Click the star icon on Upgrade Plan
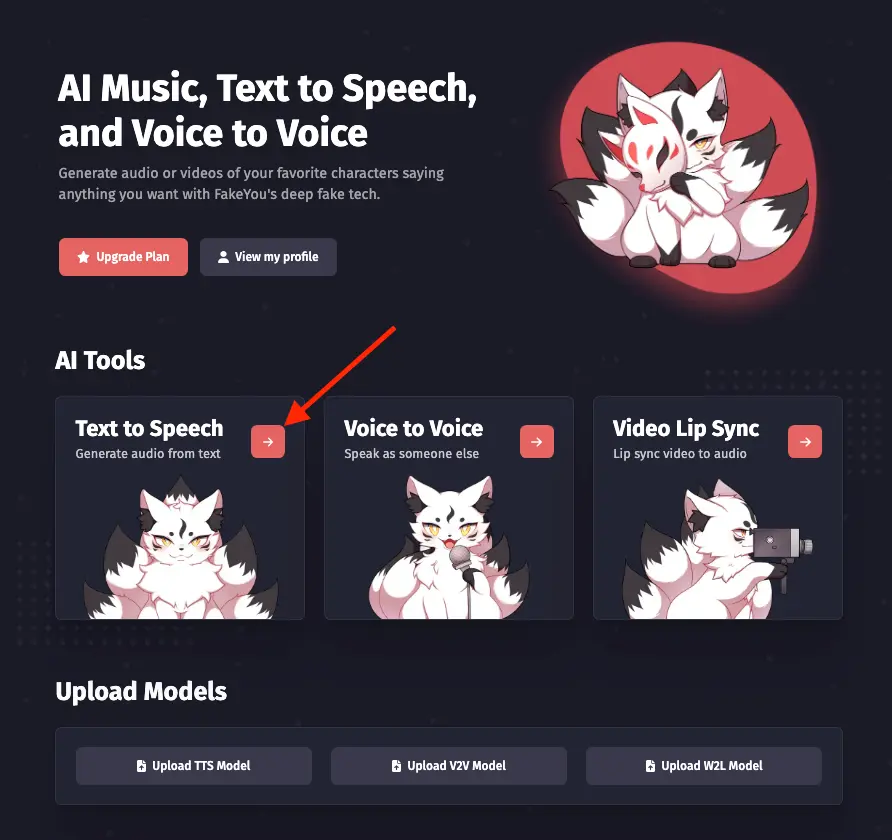Viewport: 892px width, 840px height. (84, 257)
